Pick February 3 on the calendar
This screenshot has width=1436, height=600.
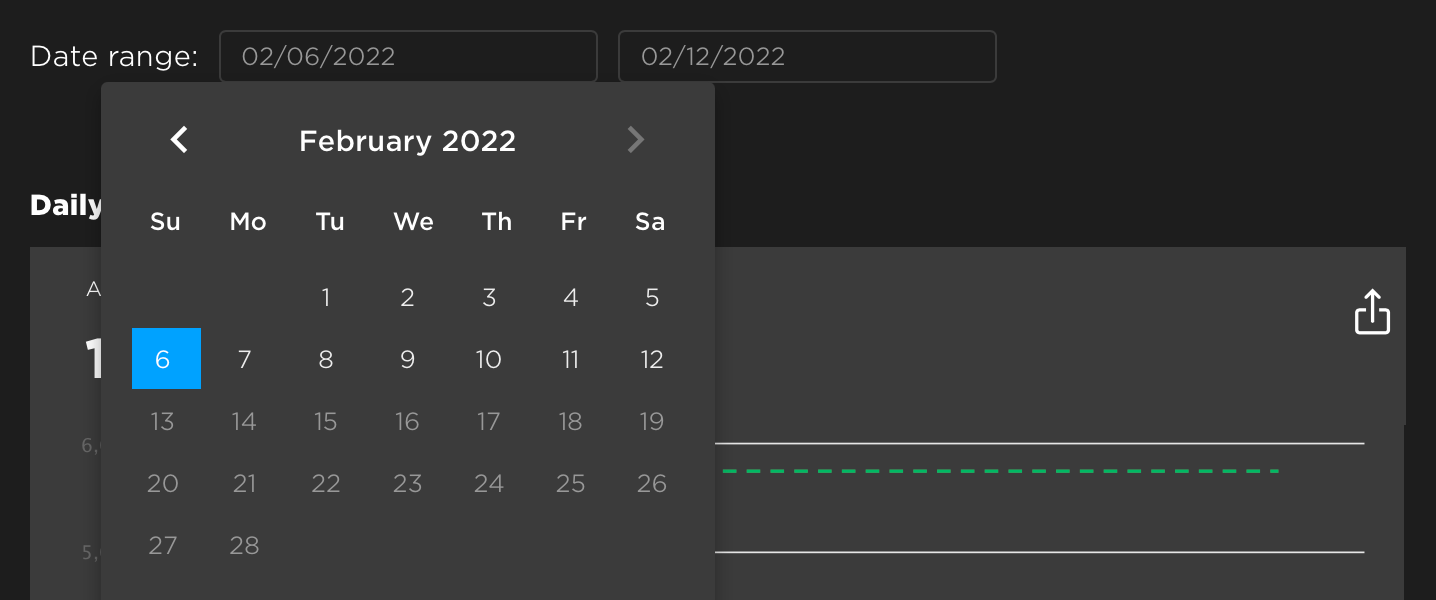coord(489,297)
